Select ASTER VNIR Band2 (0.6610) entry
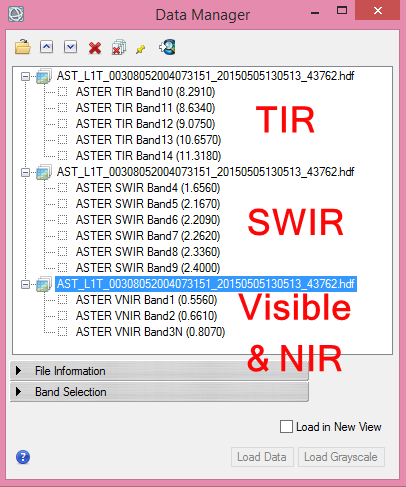Viewport: 406px width, 487px height. coord(146,316)
